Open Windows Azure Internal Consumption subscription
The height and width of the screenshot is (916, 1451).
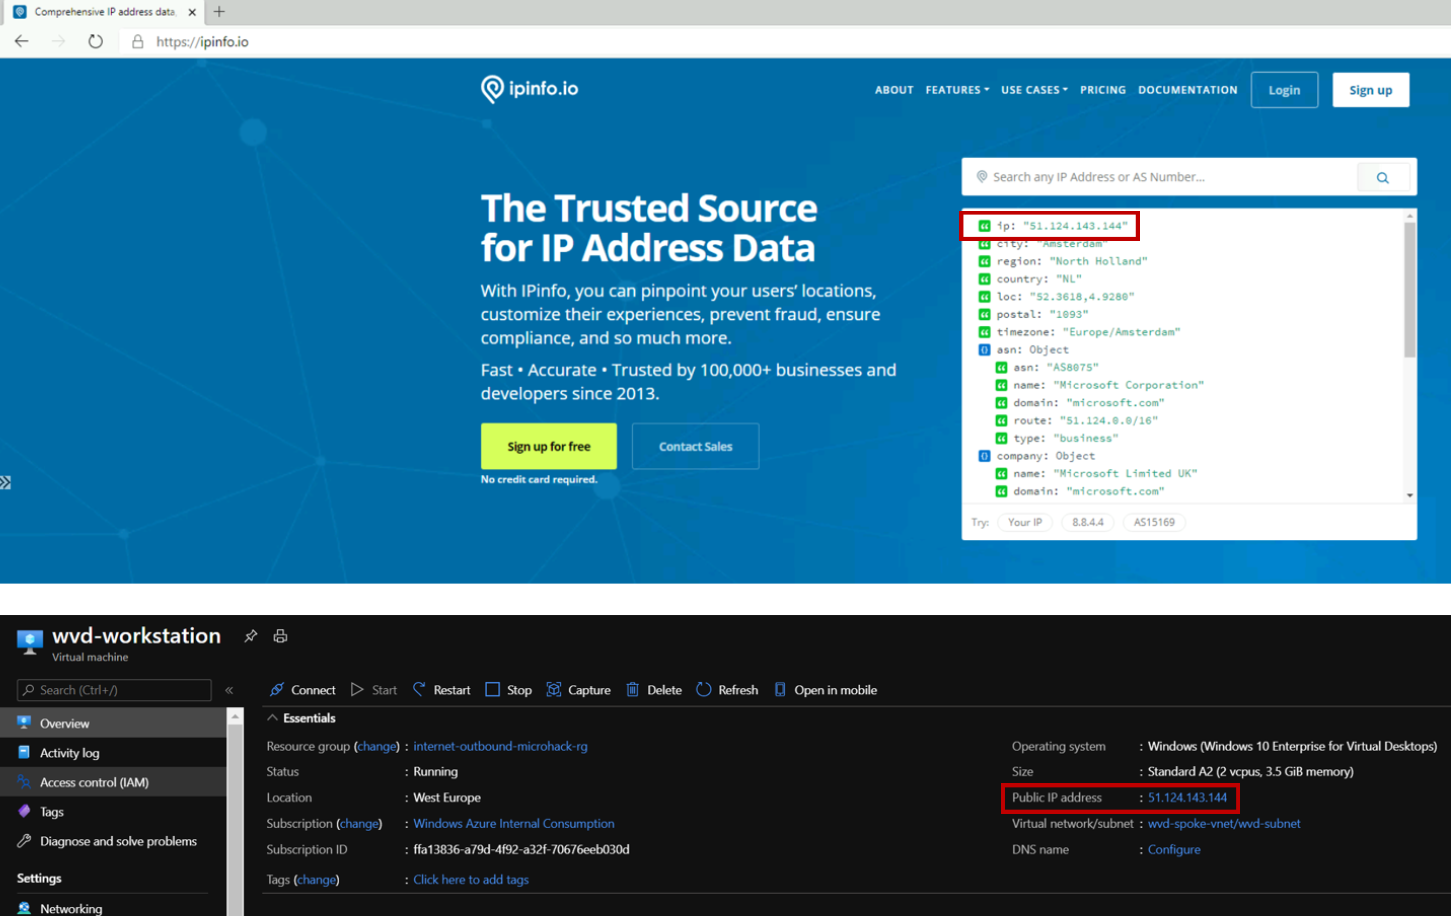(514, 824)
